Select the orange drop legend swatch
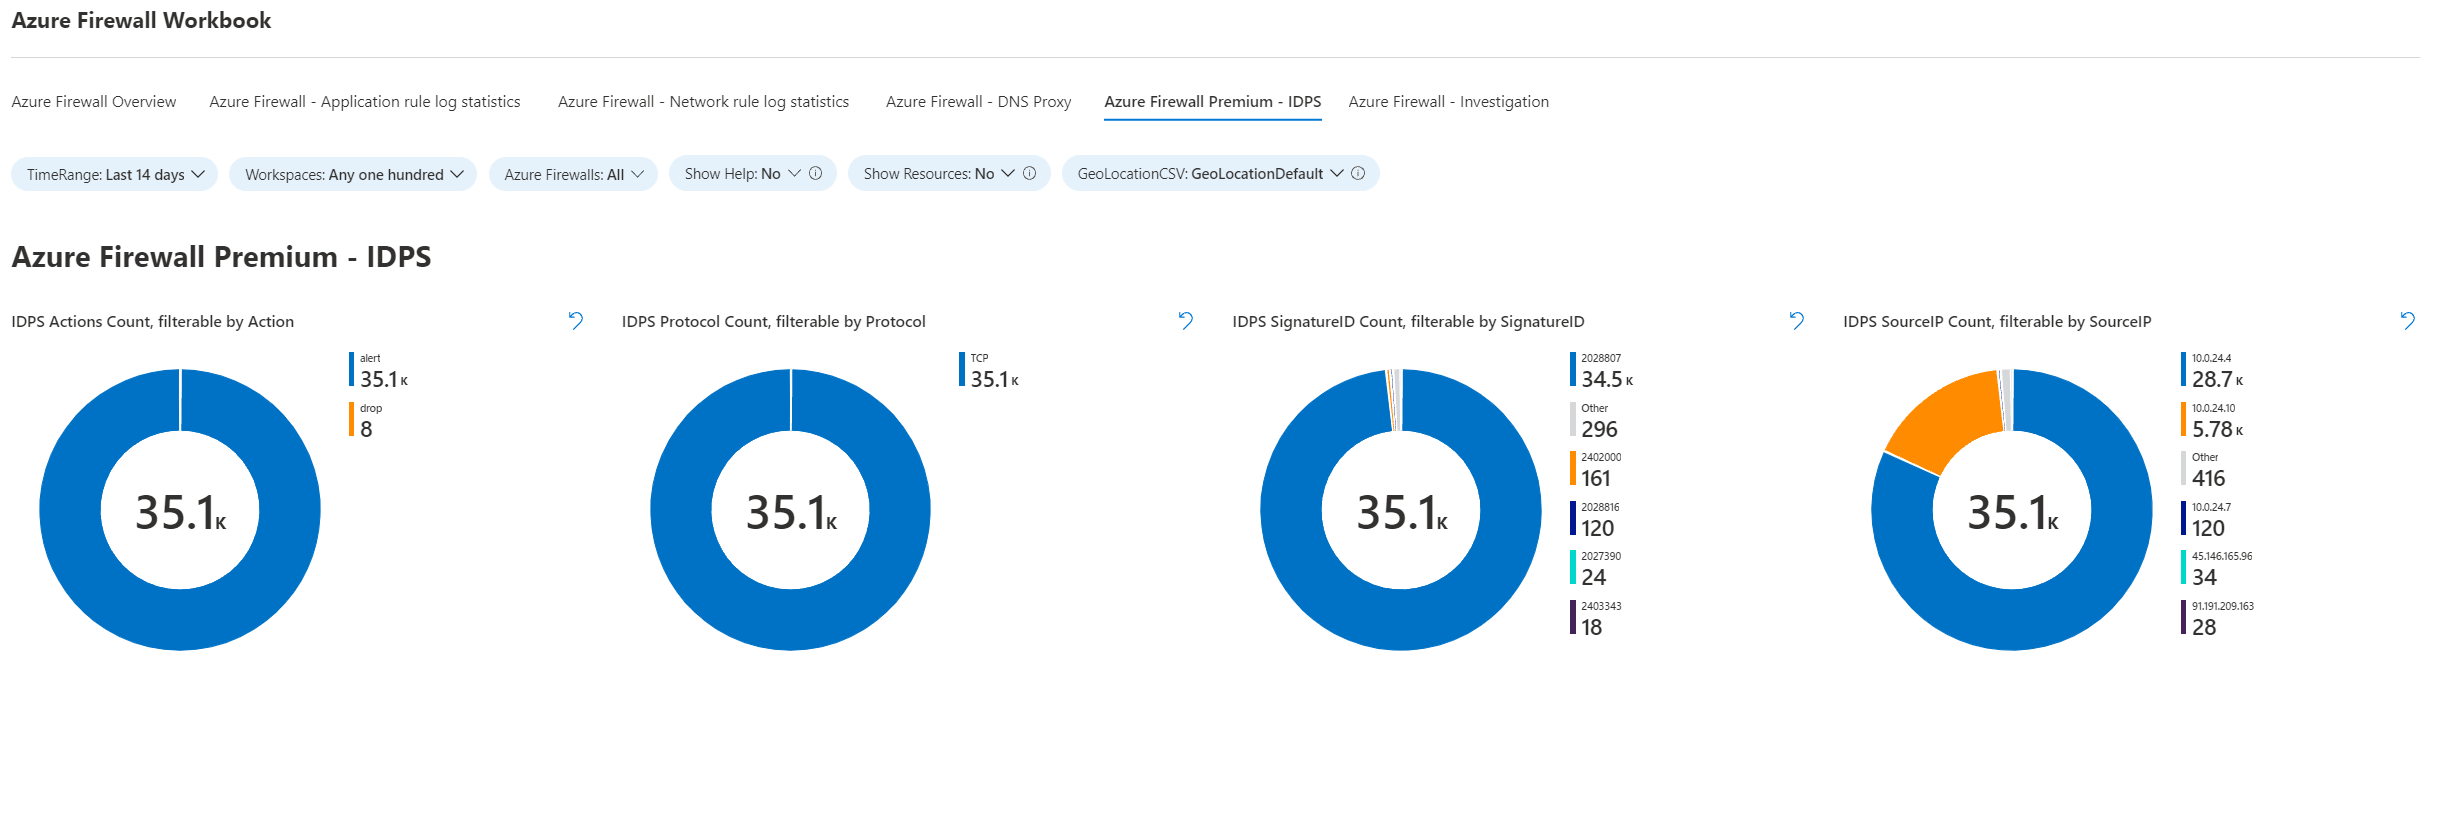 [x=352, y=419]
